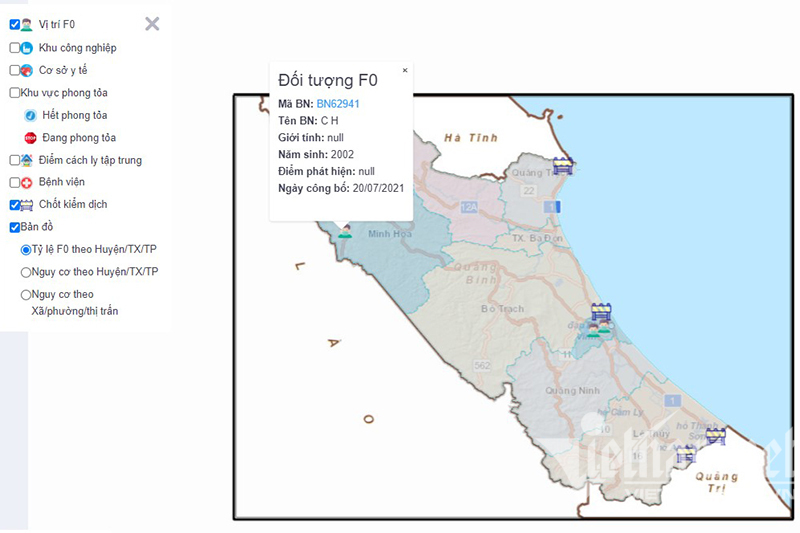Viewport: 800px width, 533px height.
Task: Click the F0 patient markers cluster at Đồng Hới
Action: pyautogui.click(x=598, y=329)
